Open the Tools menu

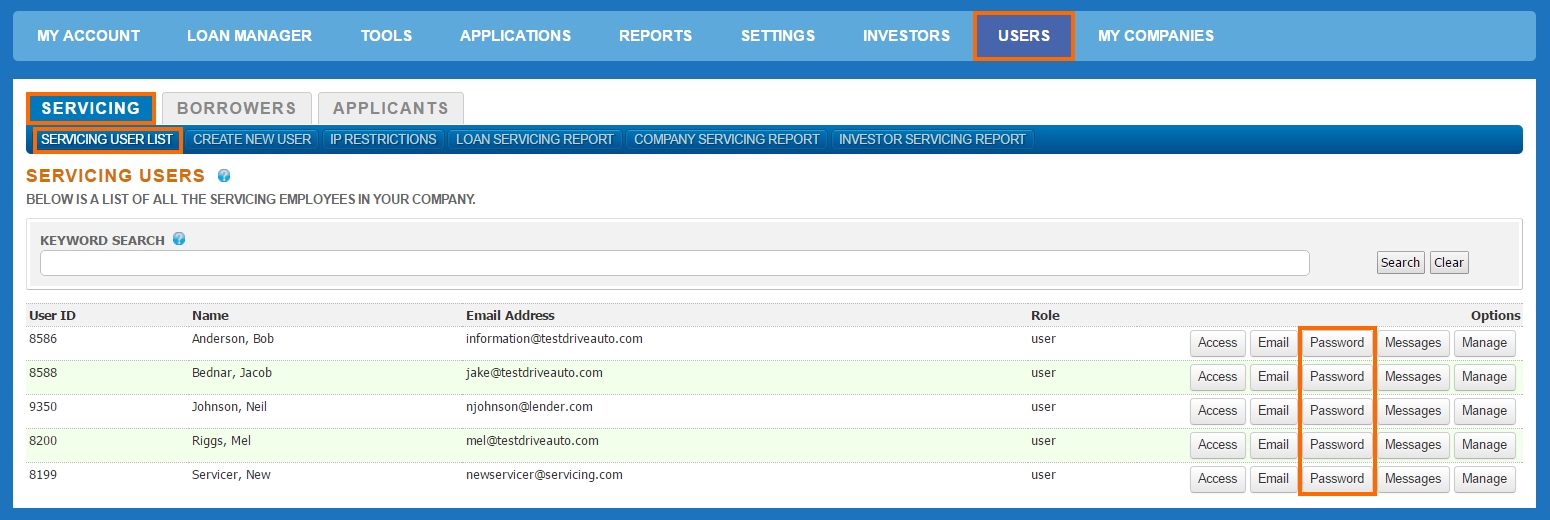(386, 36)
